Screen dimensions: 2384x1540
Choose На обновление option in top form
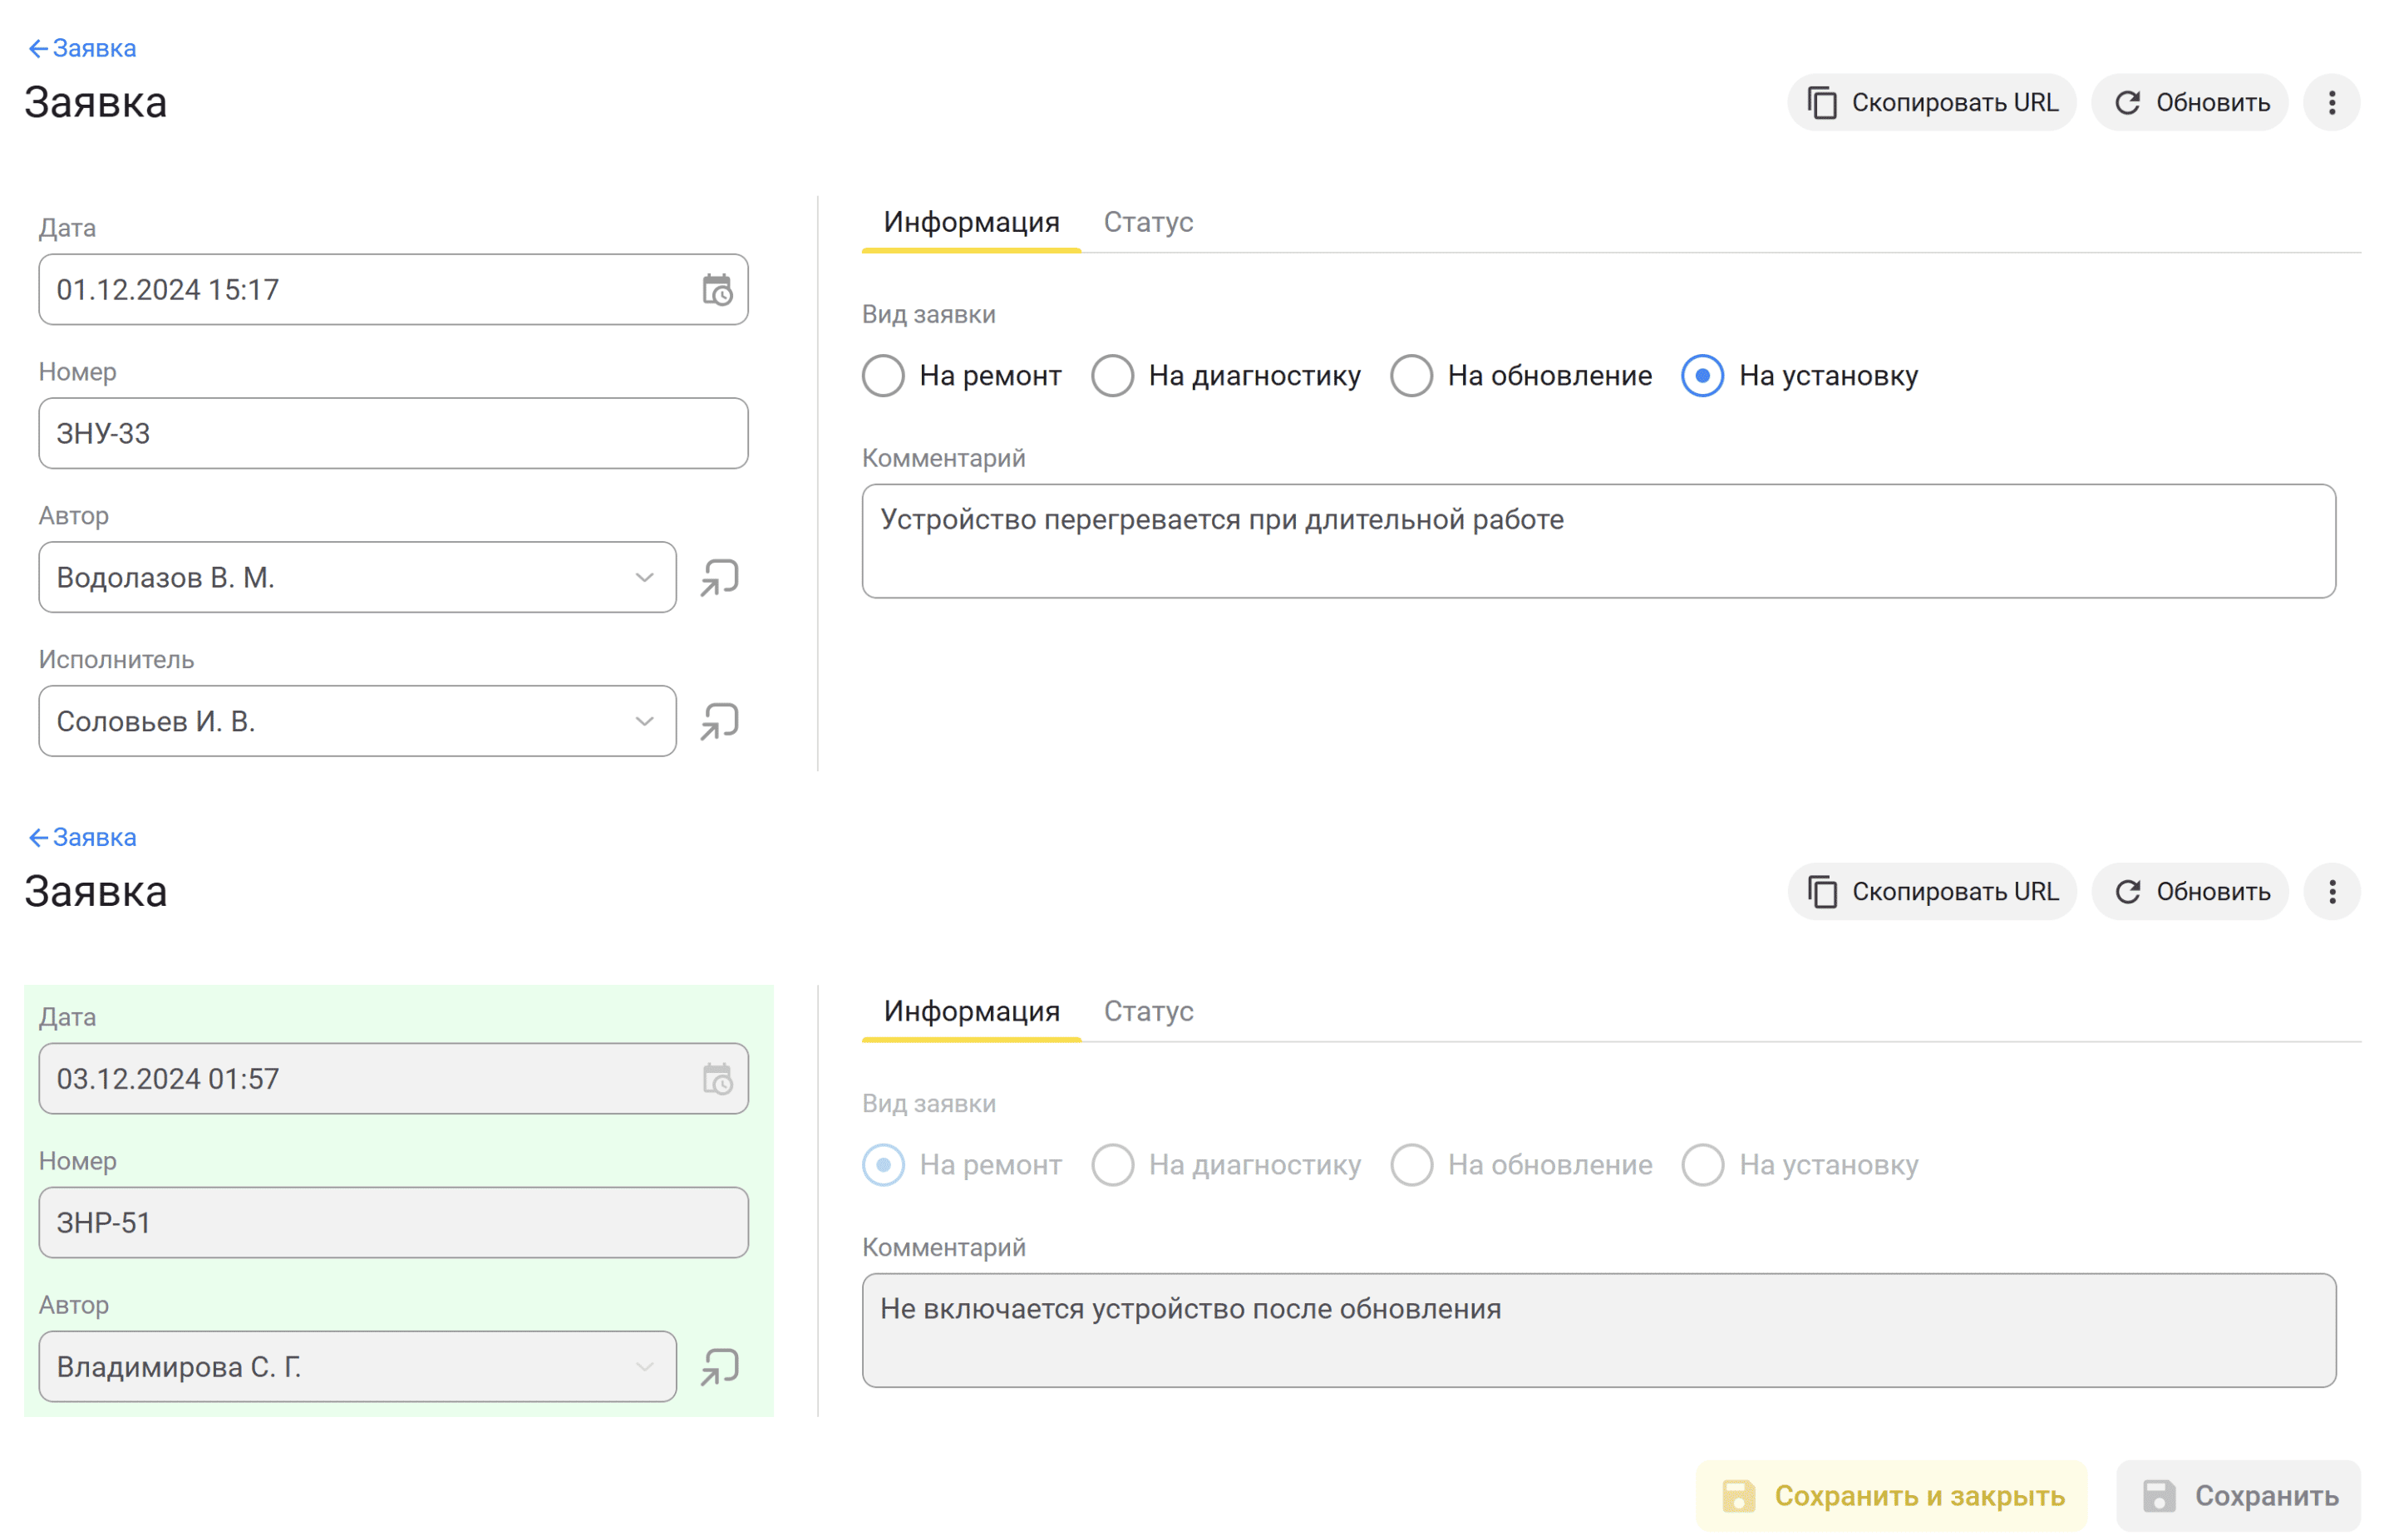click(1411, 376)
